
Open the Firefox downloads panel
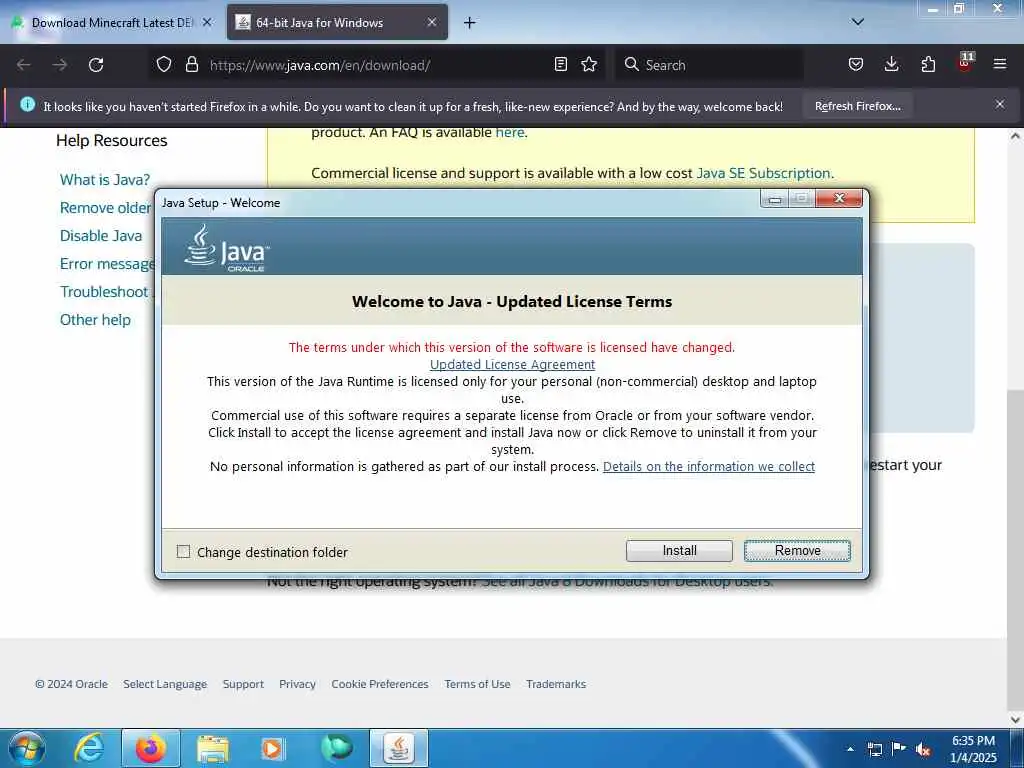[x=891, y=64]
